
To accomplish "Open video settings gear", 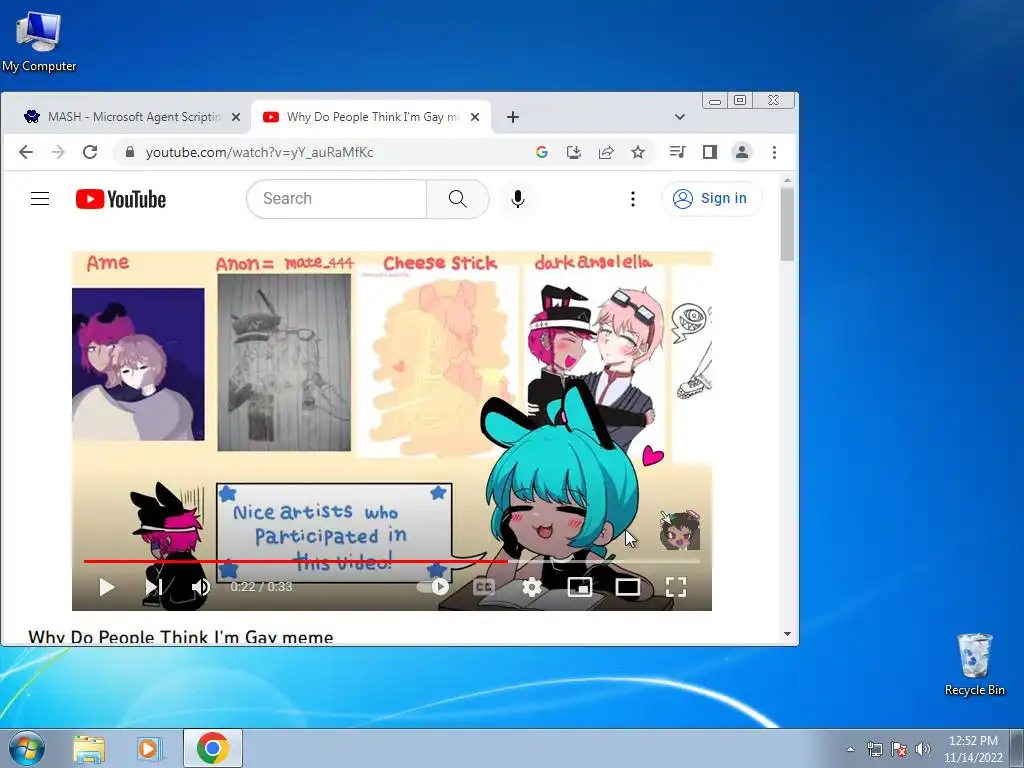I will (532, 587).
